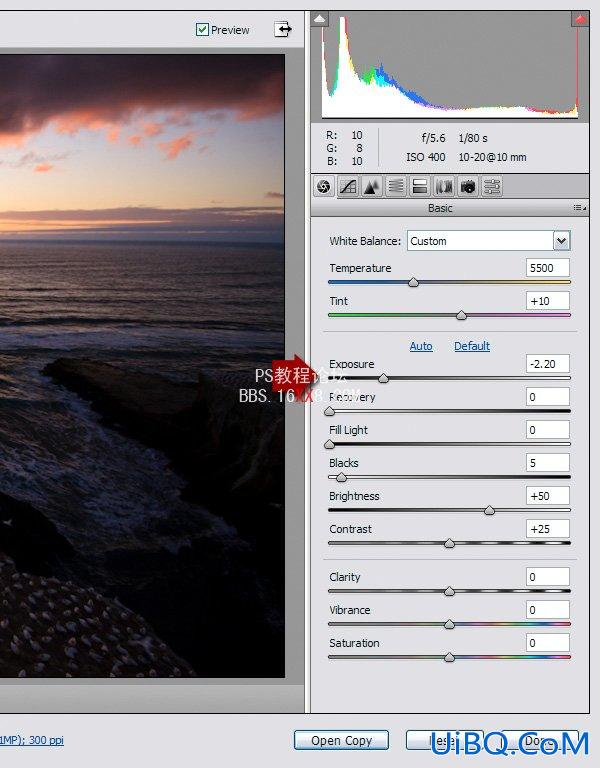This screenshot has height=768, width=600.
Task: Switch to the Tone Curve tab icon
Action: tap(348, 187)
